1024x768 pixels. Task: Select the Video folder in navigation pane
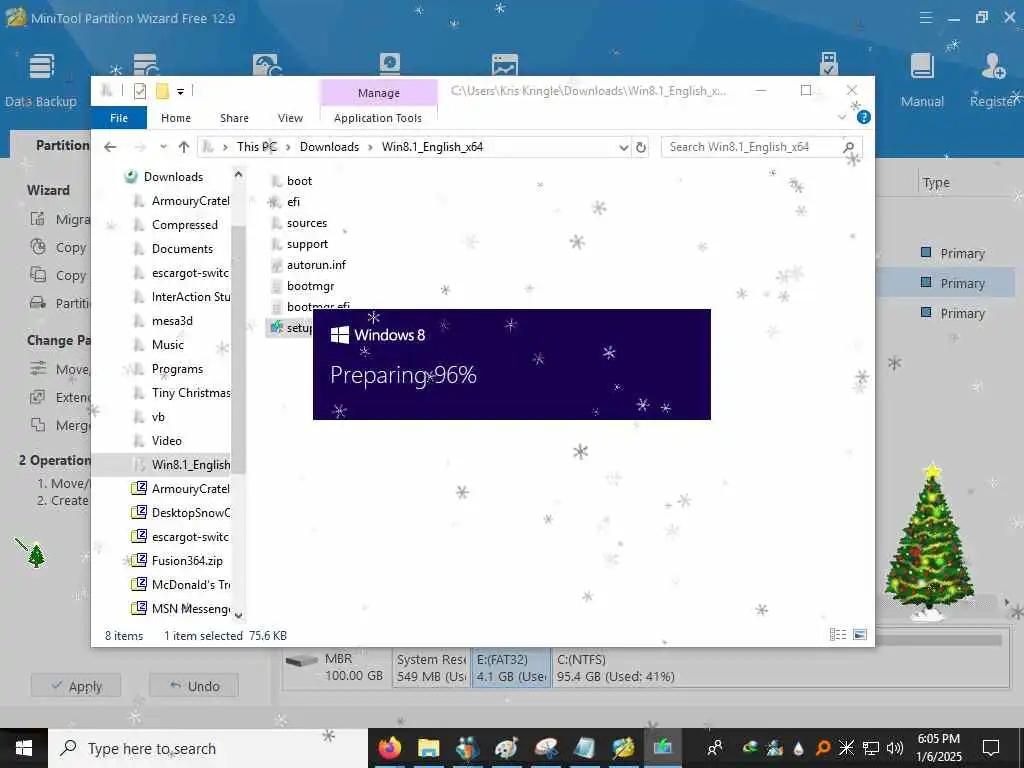pyautogui.click(x=167, y=441)
